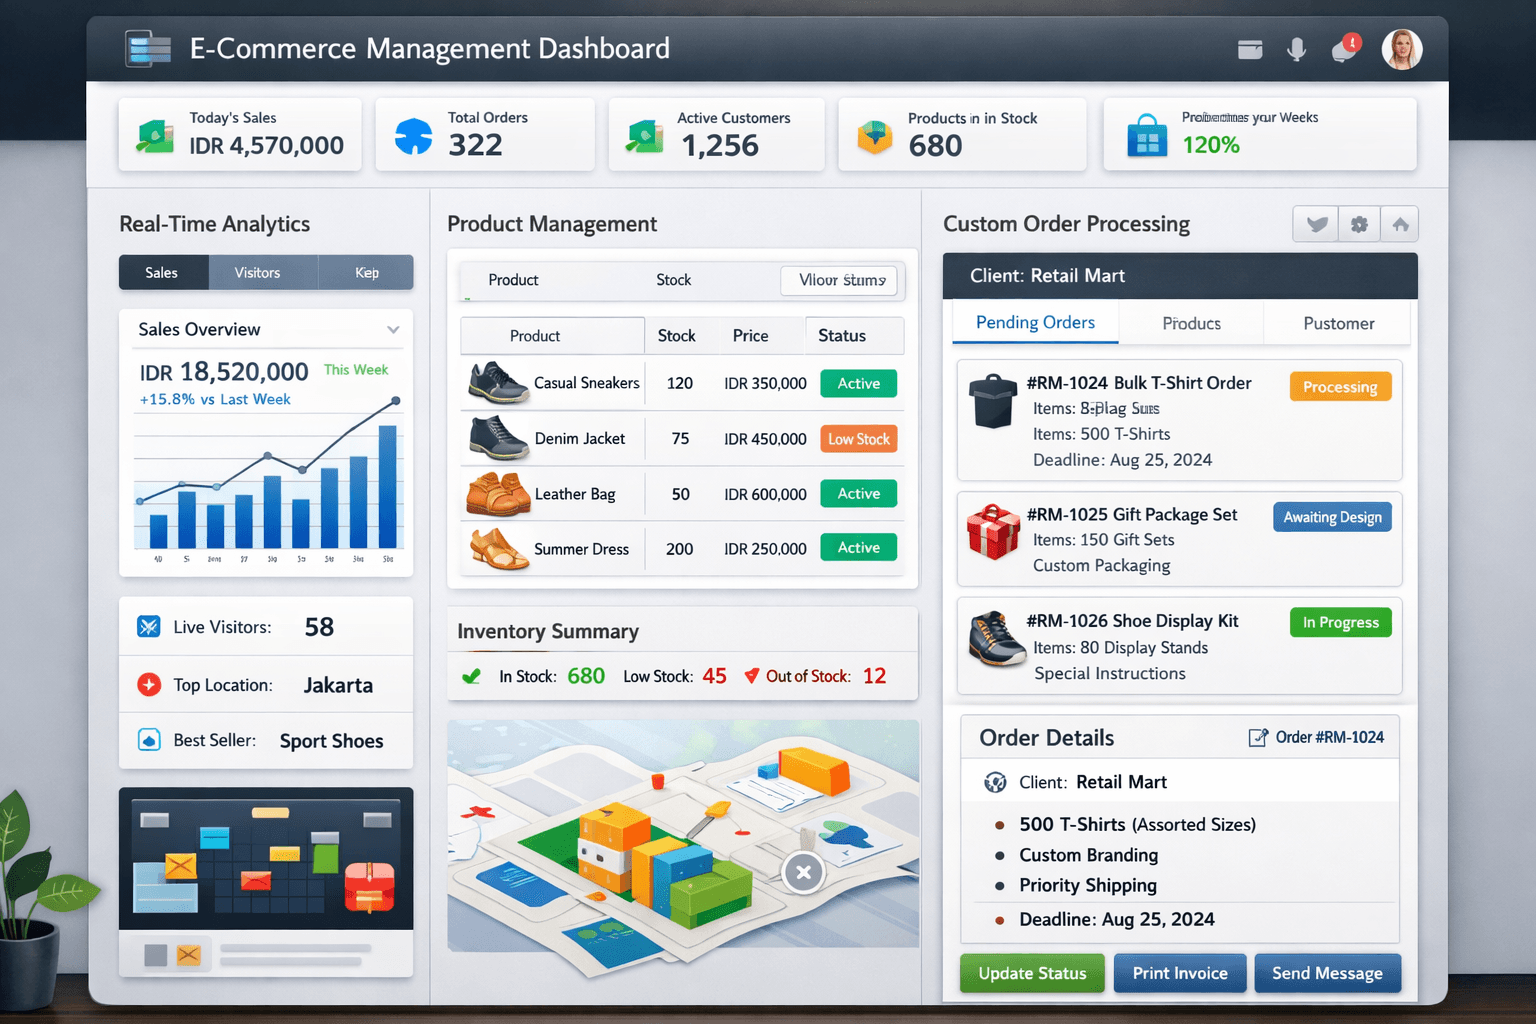This screenshot has height=1024, width=1536.
Task: Switch to the Pending Orders tab
Action: pyautogui.click(x=1034, y=322)
